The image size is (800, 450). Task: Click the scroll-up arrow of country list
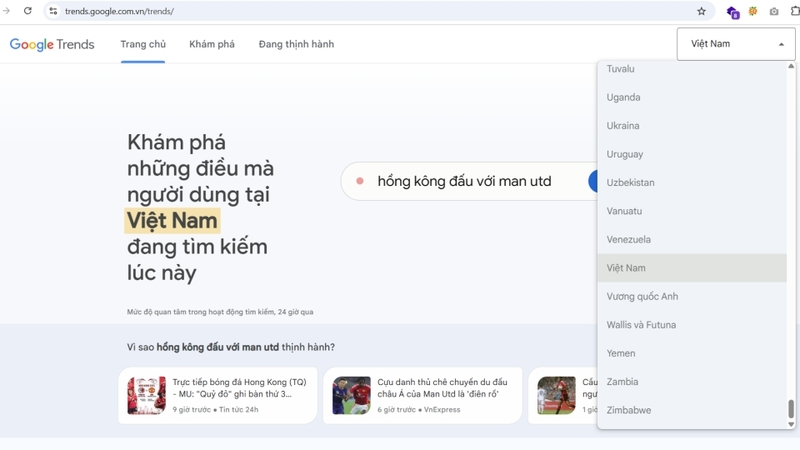(791, 66)
